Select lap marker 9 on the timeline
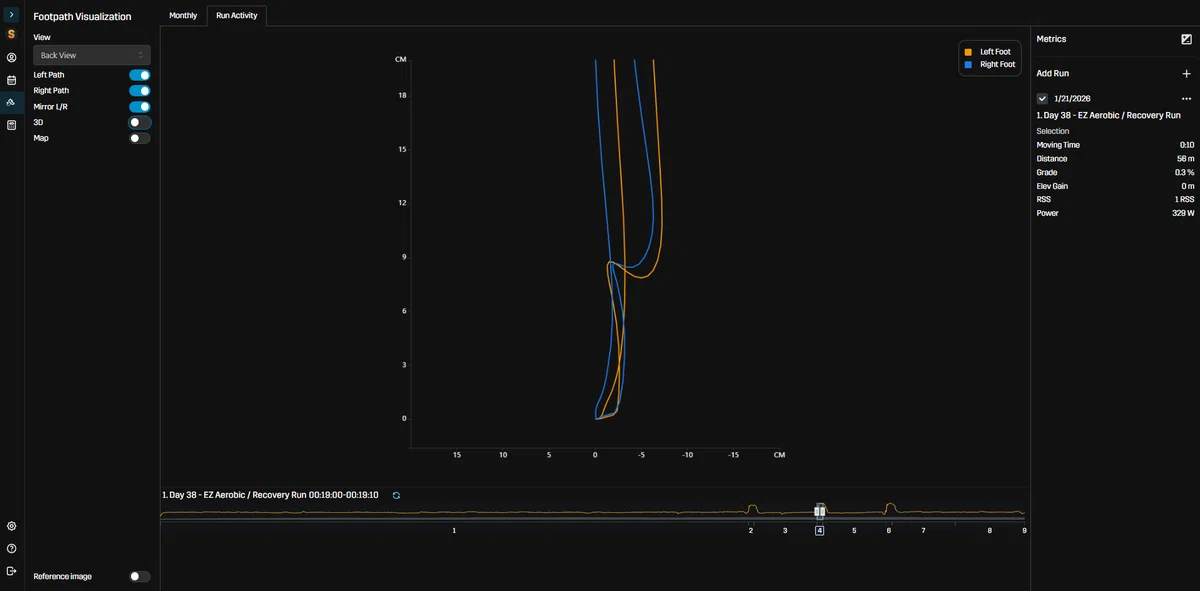This screenshot has height=591, width=1200. 1024,531
